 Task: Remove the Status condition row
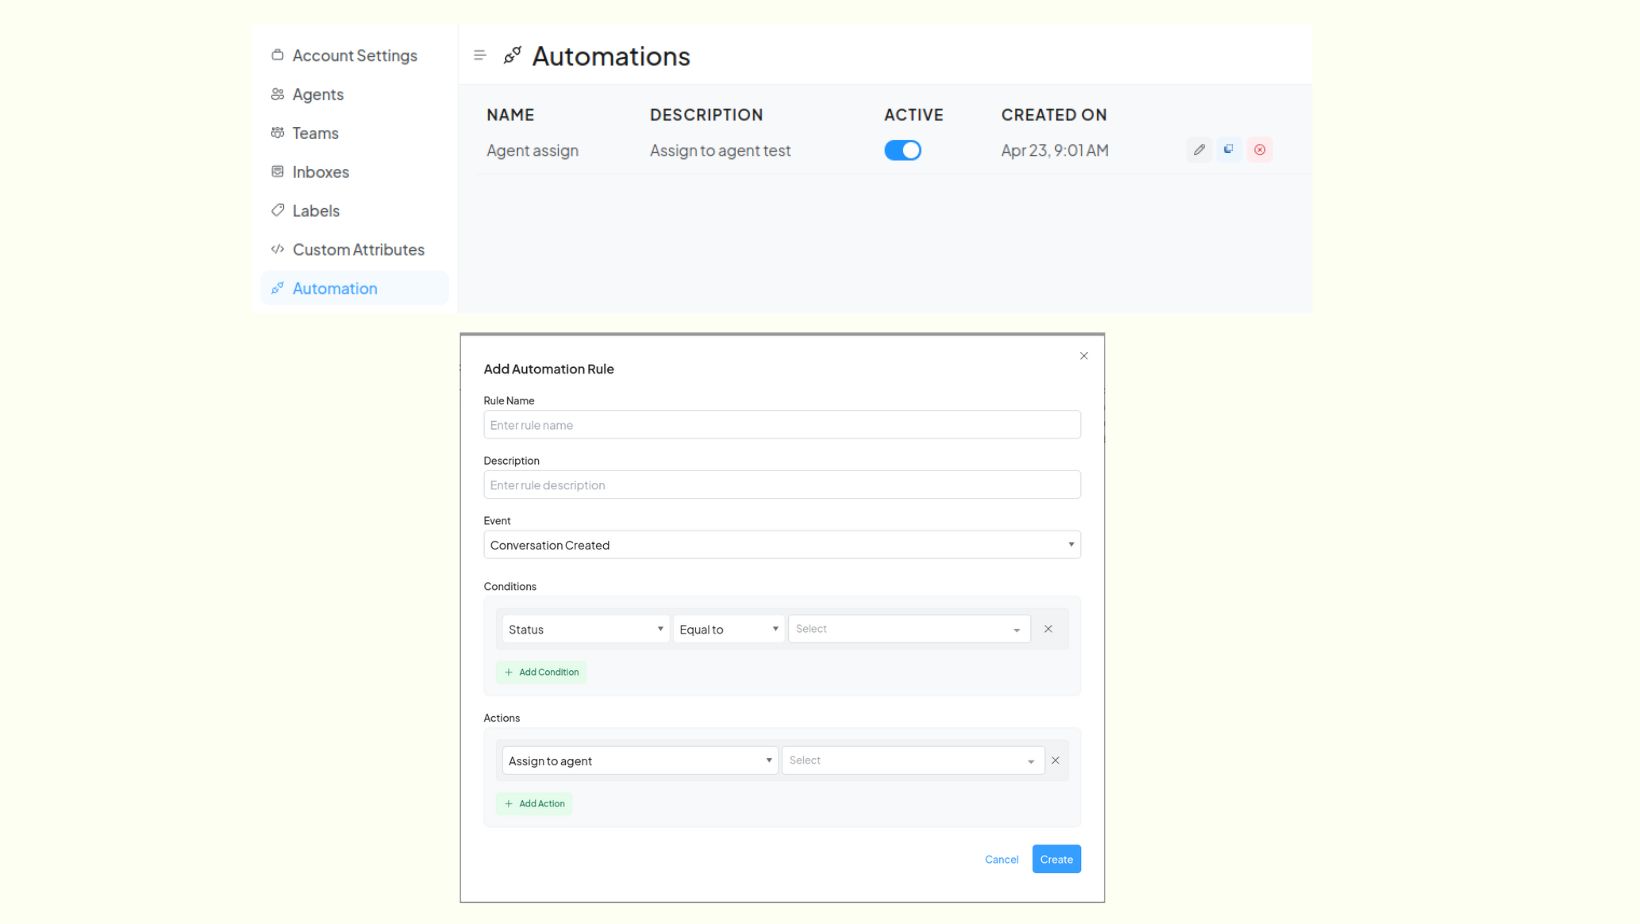tap(1048, 629)
